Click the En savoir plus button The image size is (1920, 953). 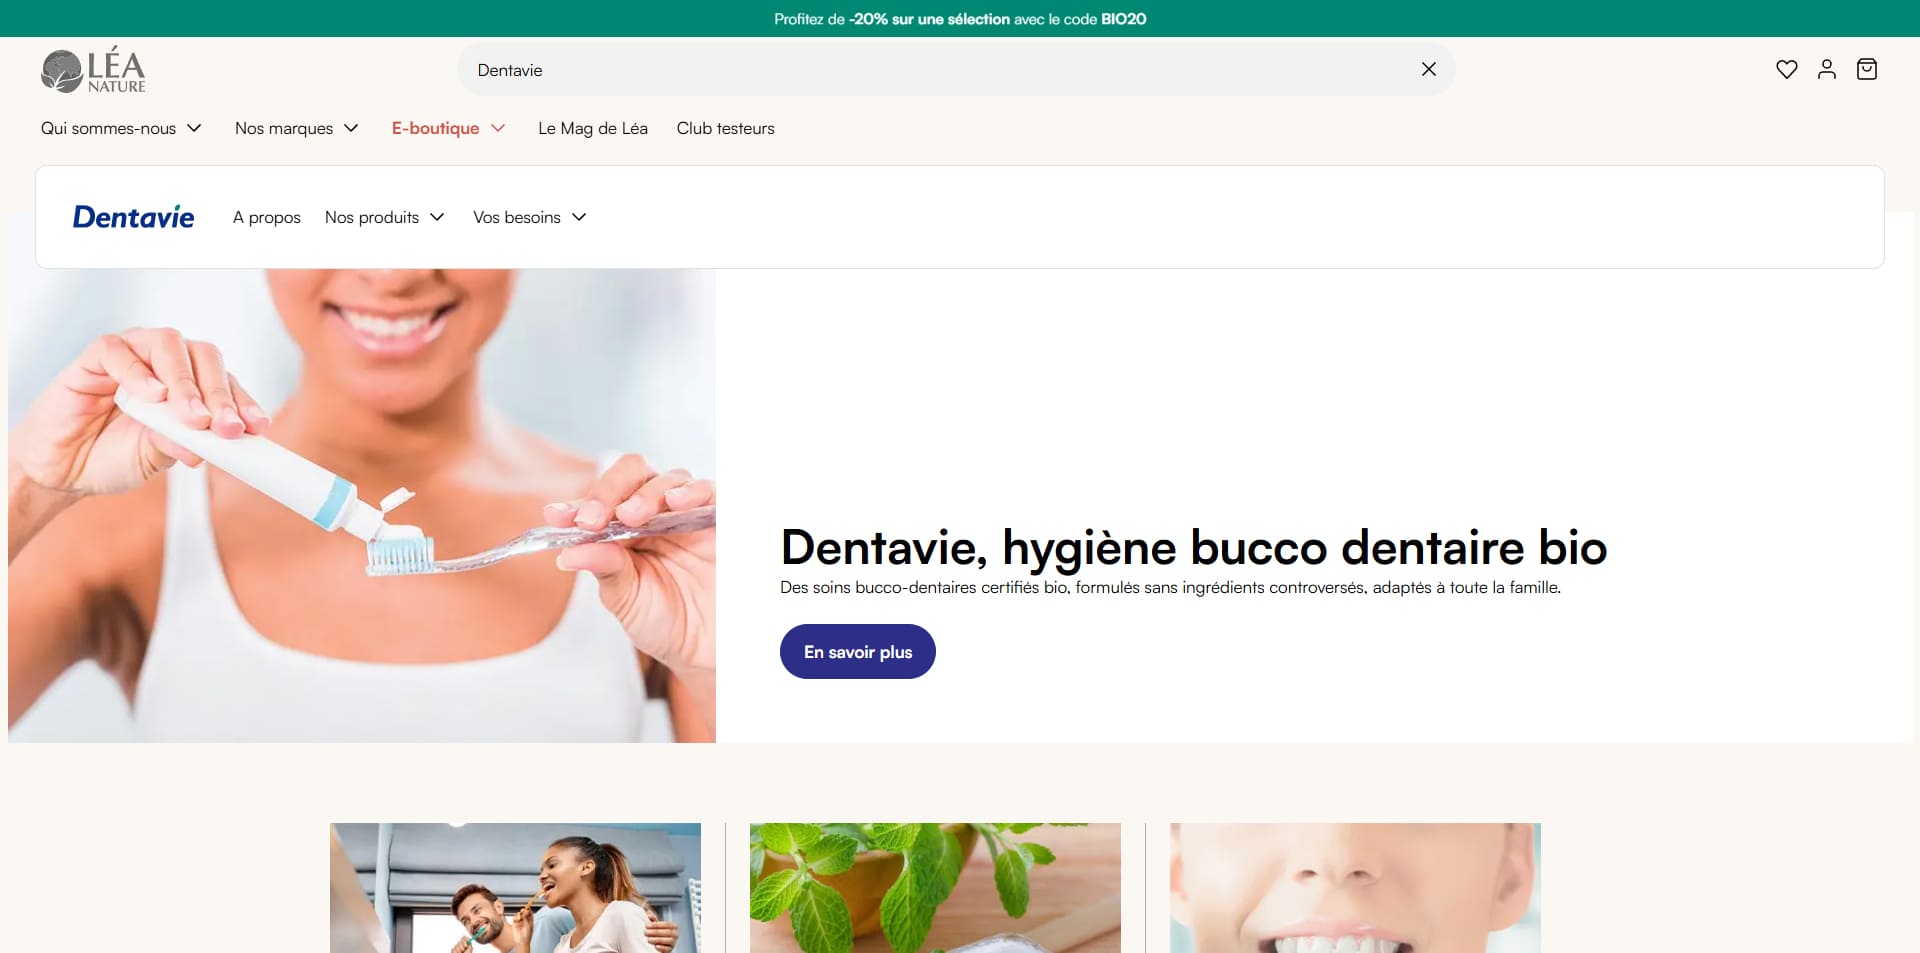[x=857, y=652]
